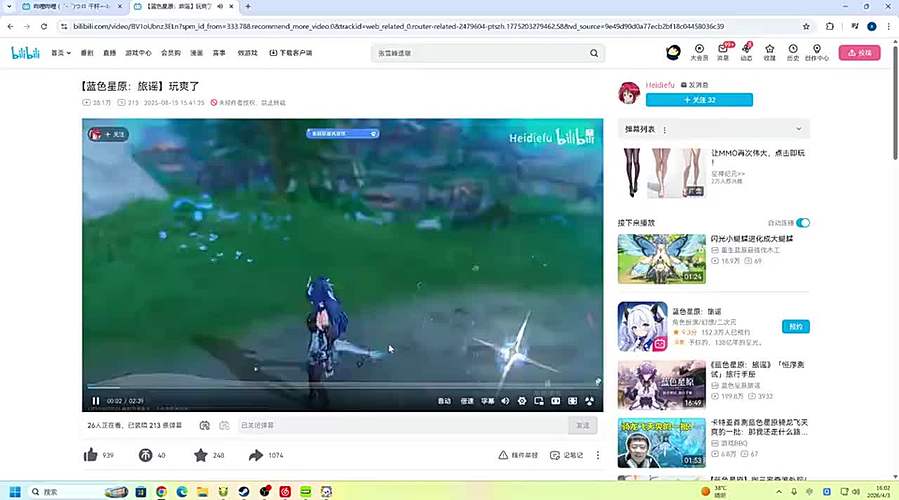
Task: Open the 自动 quality selector
Action: (x=444, y=401)
